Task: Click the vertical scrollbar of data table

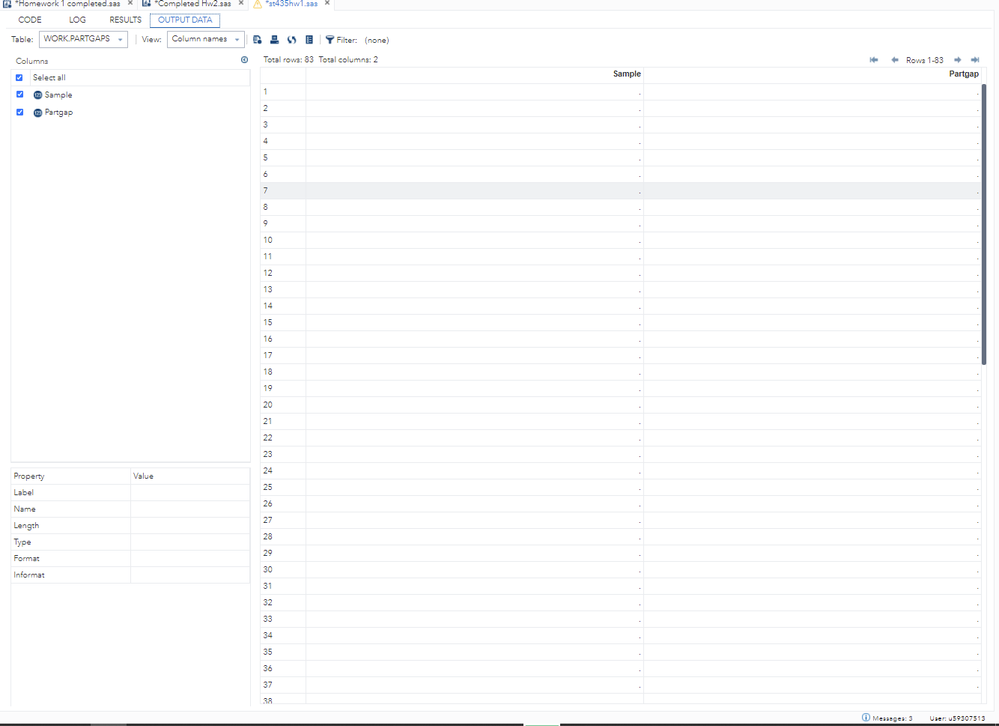Action: 984,224
